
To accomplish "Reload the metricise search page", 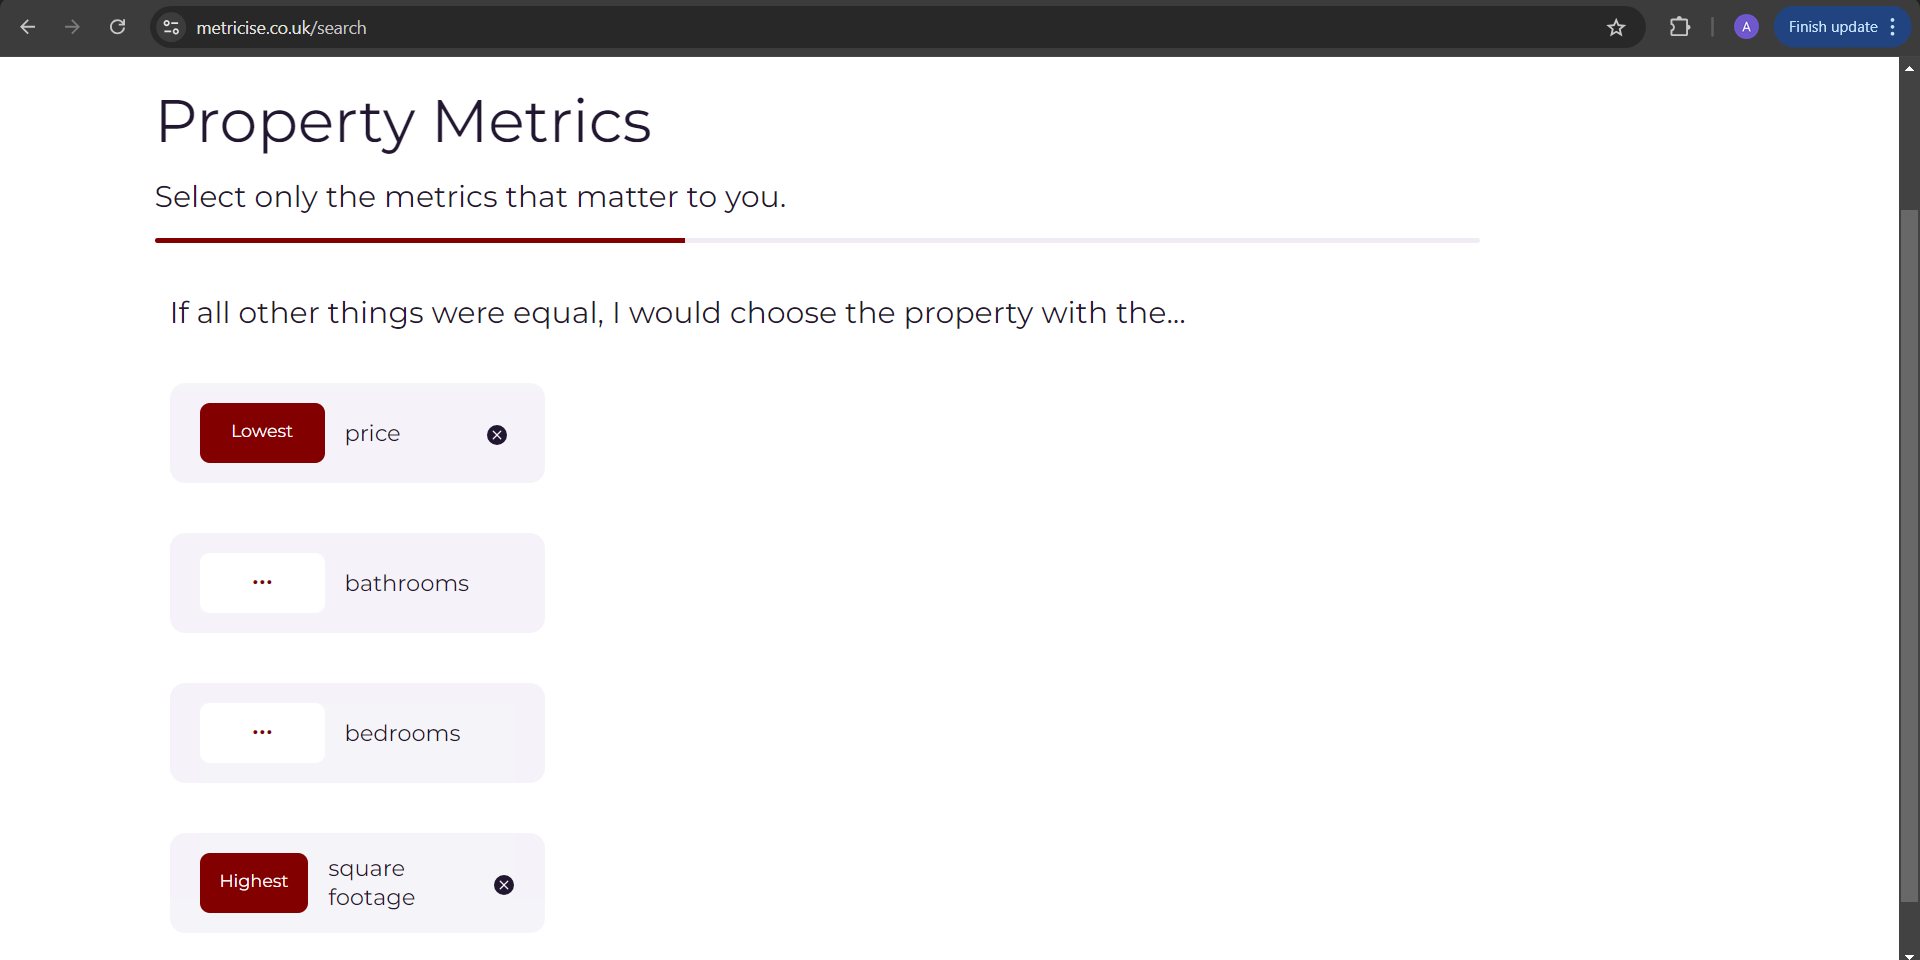I will [x=117, y=27].
